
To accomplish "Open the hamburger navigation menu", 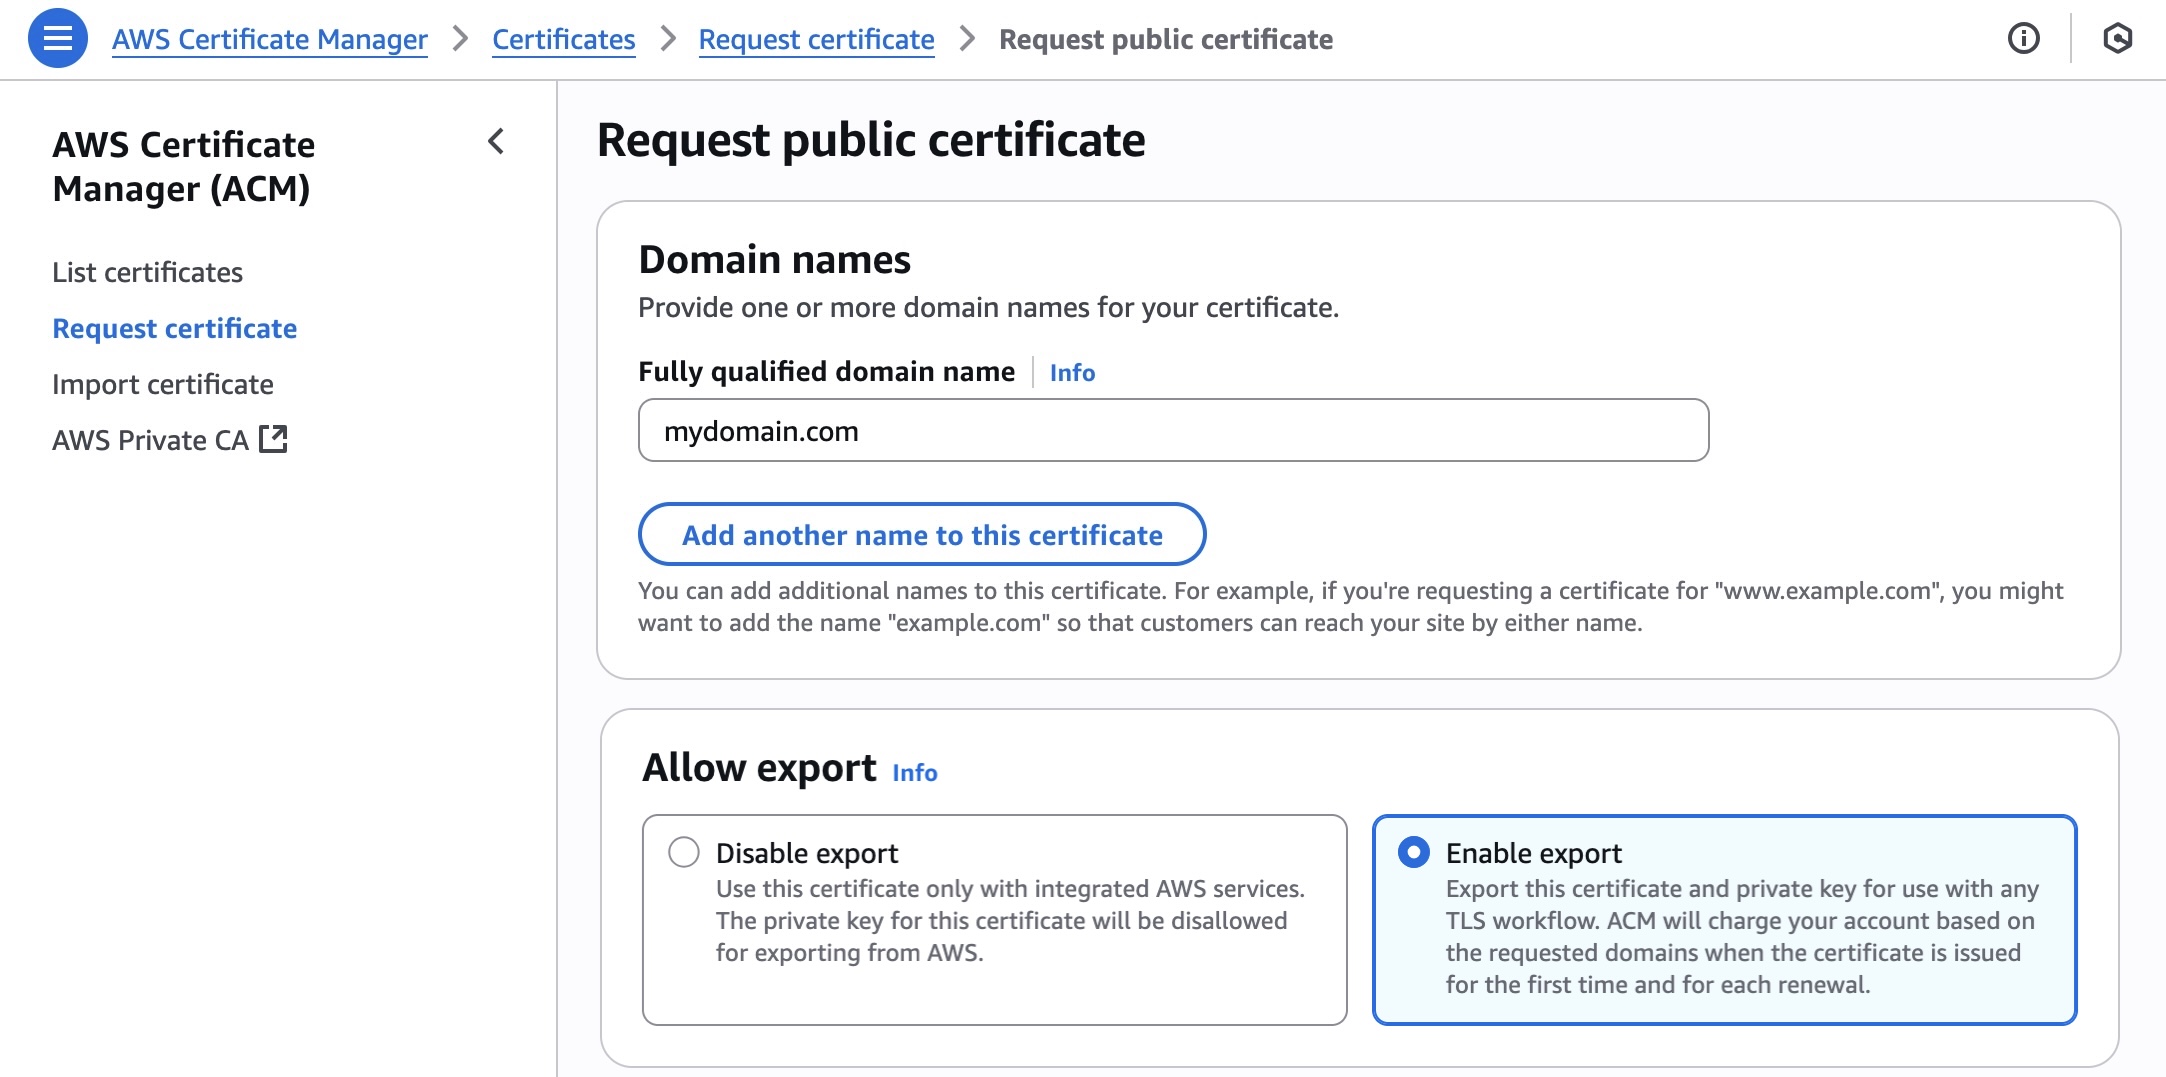I will click(58, 39).
